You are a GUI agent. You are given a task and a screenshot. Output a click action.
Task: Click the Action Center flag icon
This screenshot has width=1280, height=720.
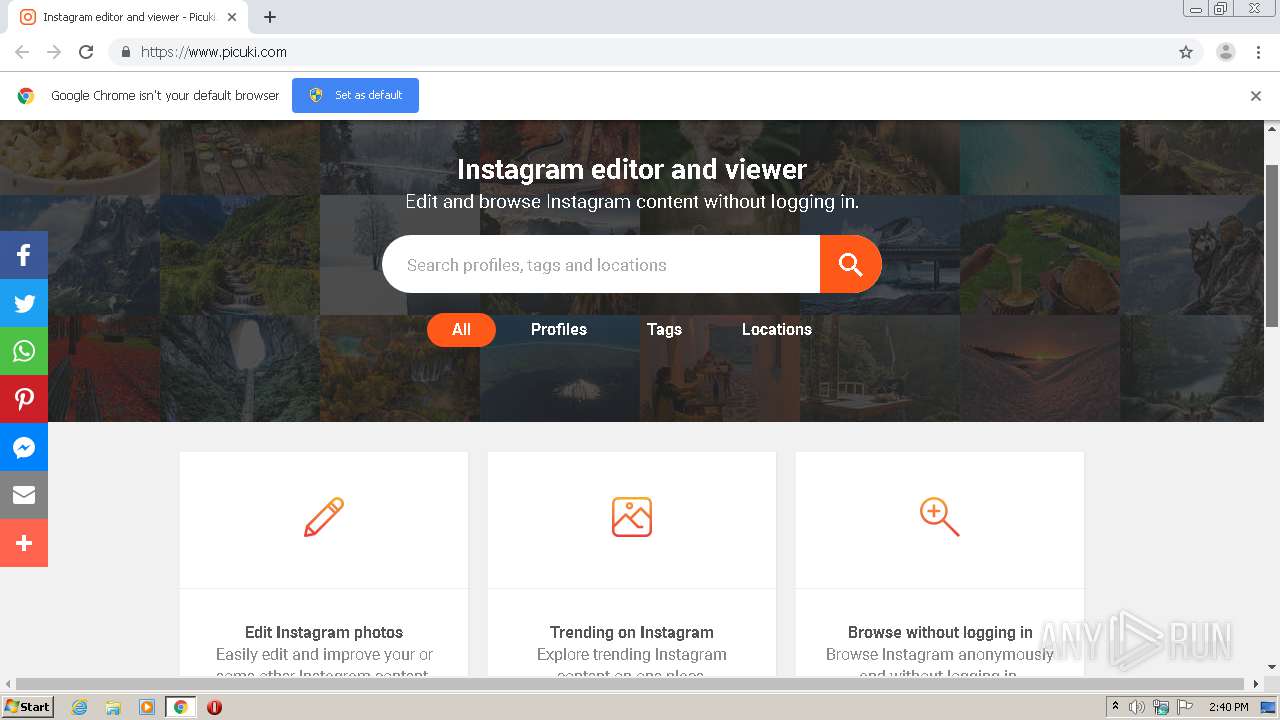click(1185, 707)
